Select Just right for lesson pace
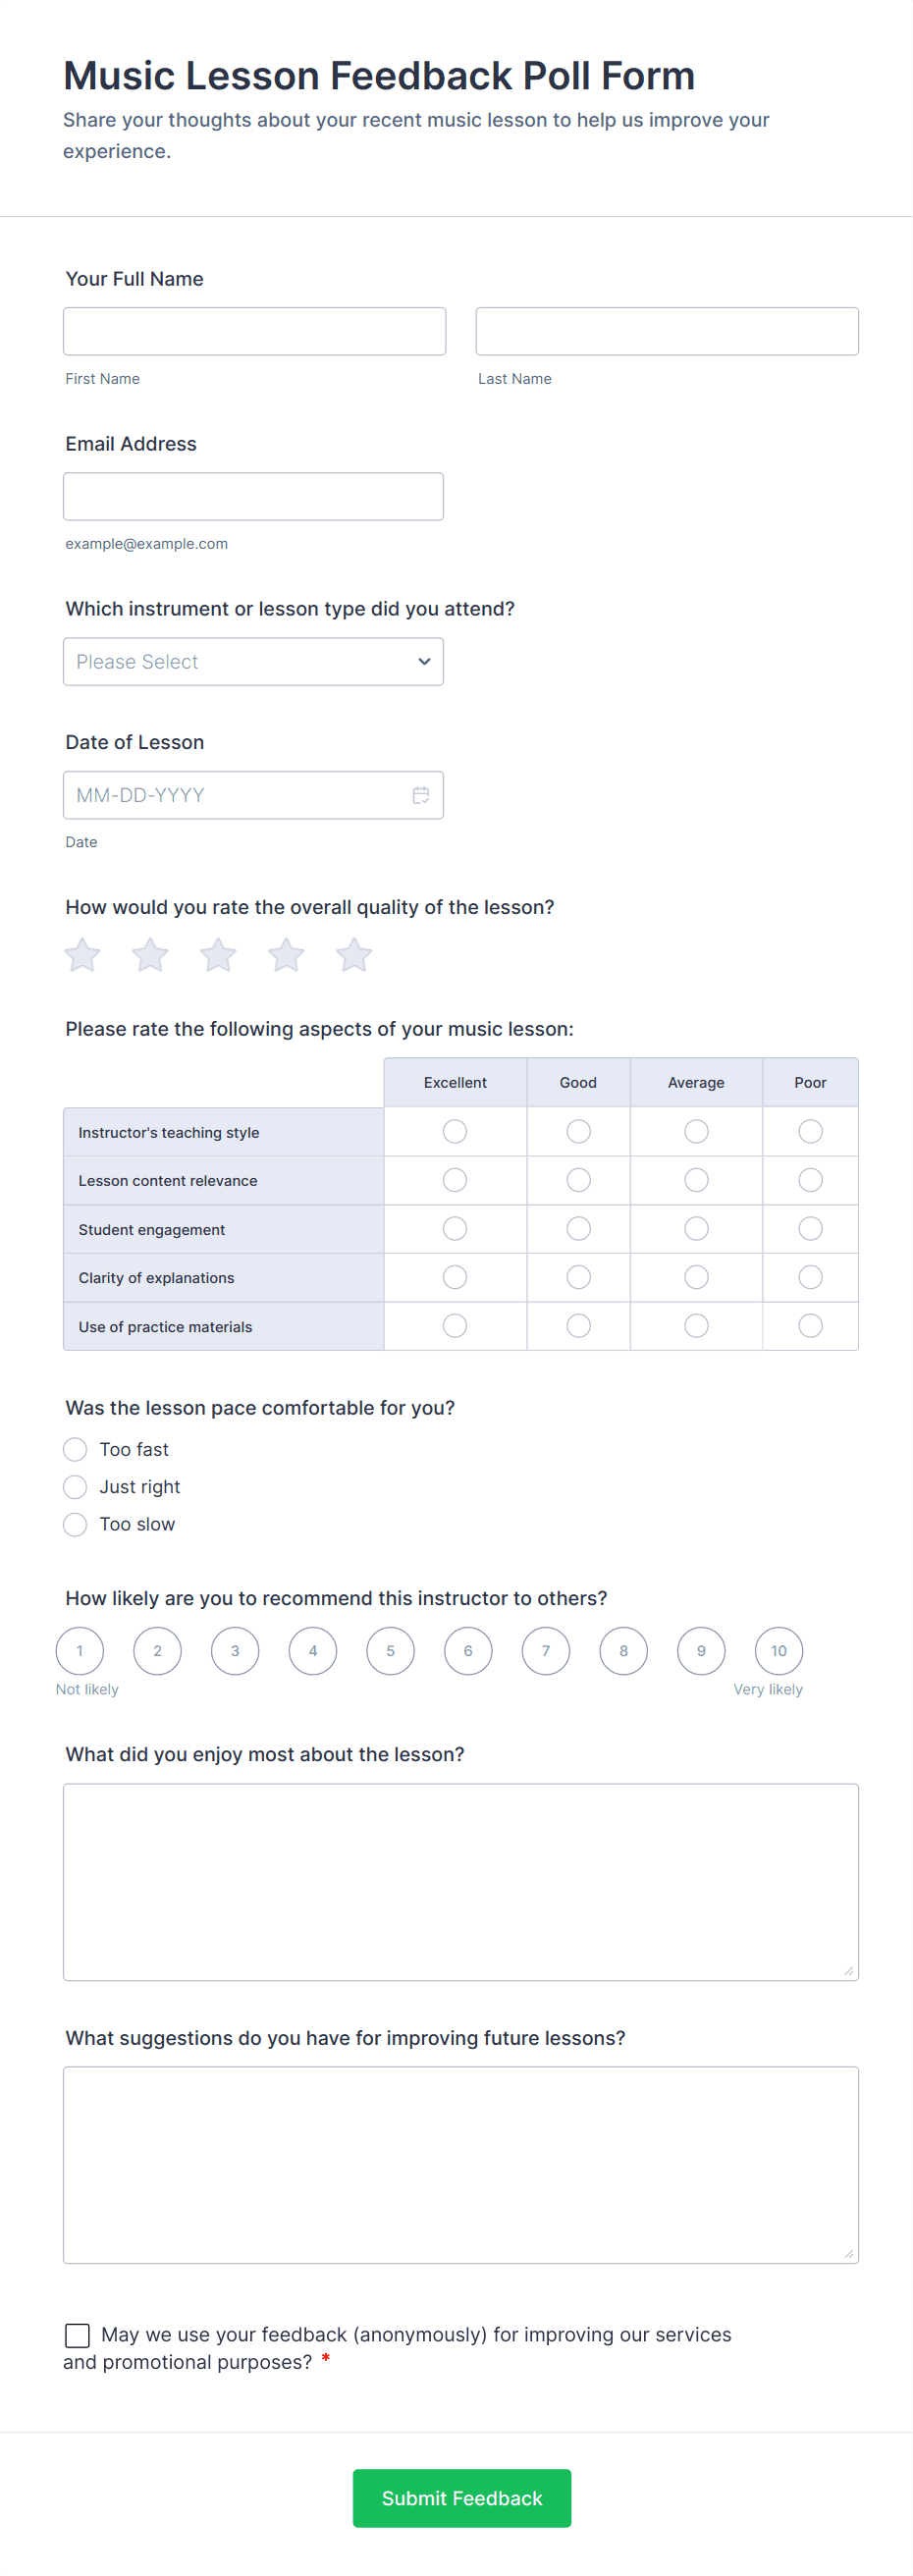 75,1487
